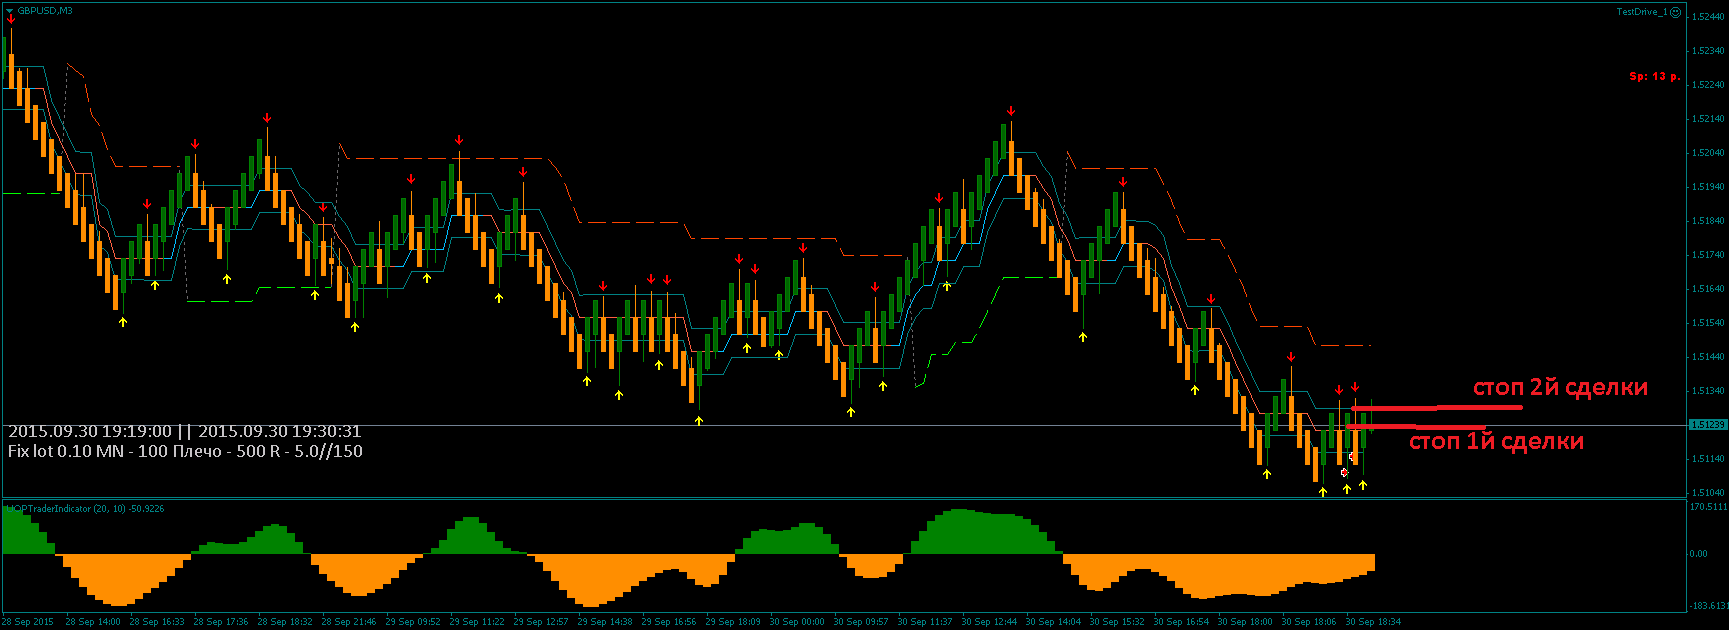Click price level 1.51740 on the axis
This screenshot has height=630, width=1729.
click(1706, 254)
